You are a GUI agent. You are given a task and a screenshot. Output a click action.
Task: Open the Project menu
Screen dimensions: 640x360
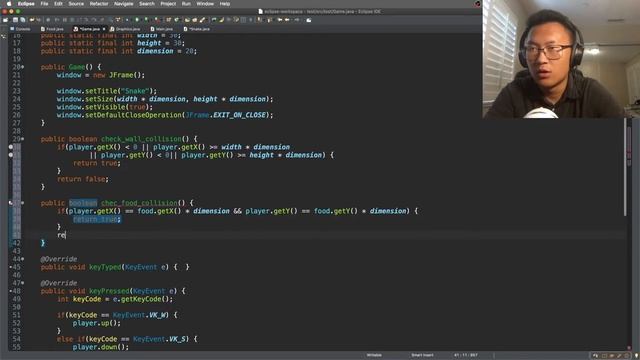[168, 4]
